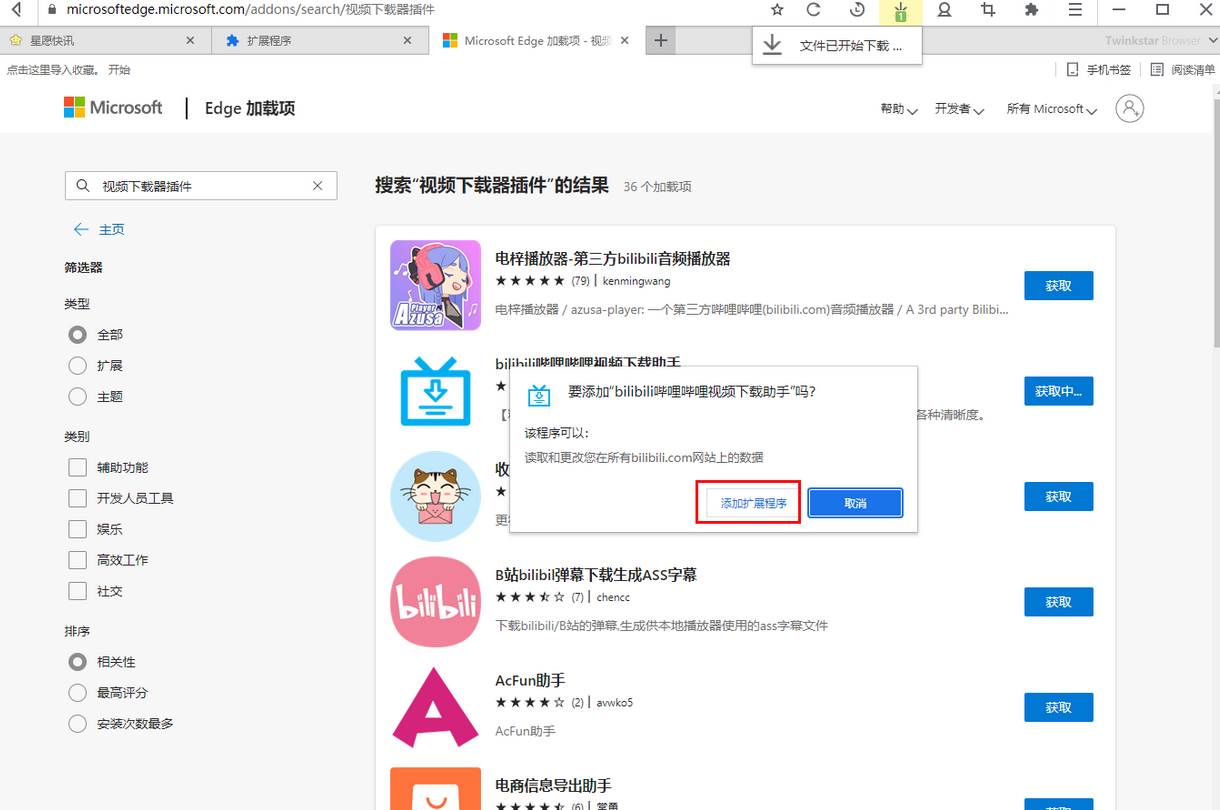This screenshot has height=810, width=1220.
Task: Open the AcFun helper logo icon
Action: click(435, 708)
